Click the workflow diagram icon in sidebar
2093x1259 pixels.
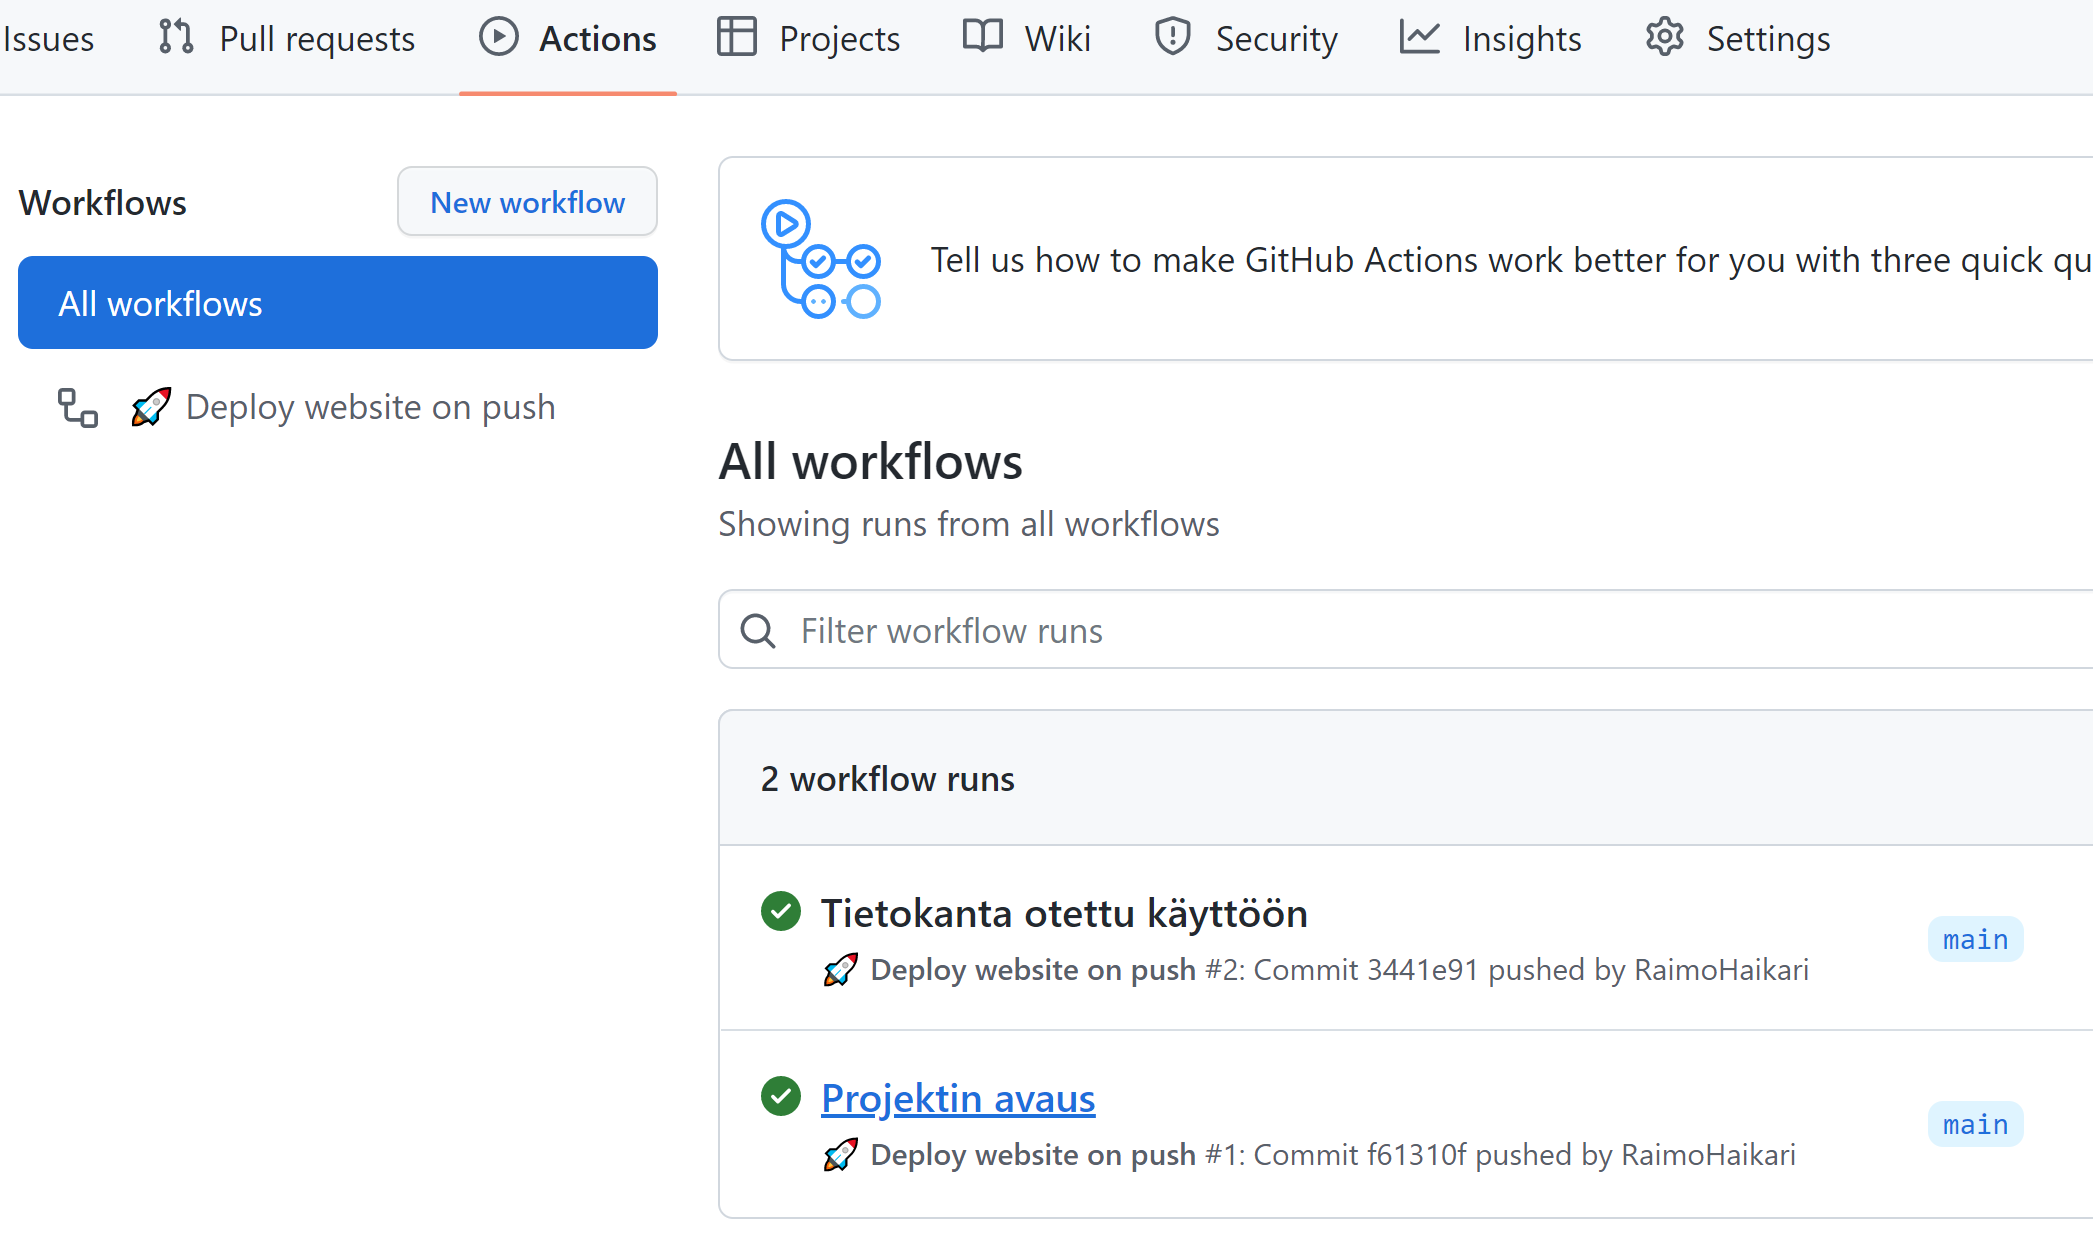(x=77, y=408)
